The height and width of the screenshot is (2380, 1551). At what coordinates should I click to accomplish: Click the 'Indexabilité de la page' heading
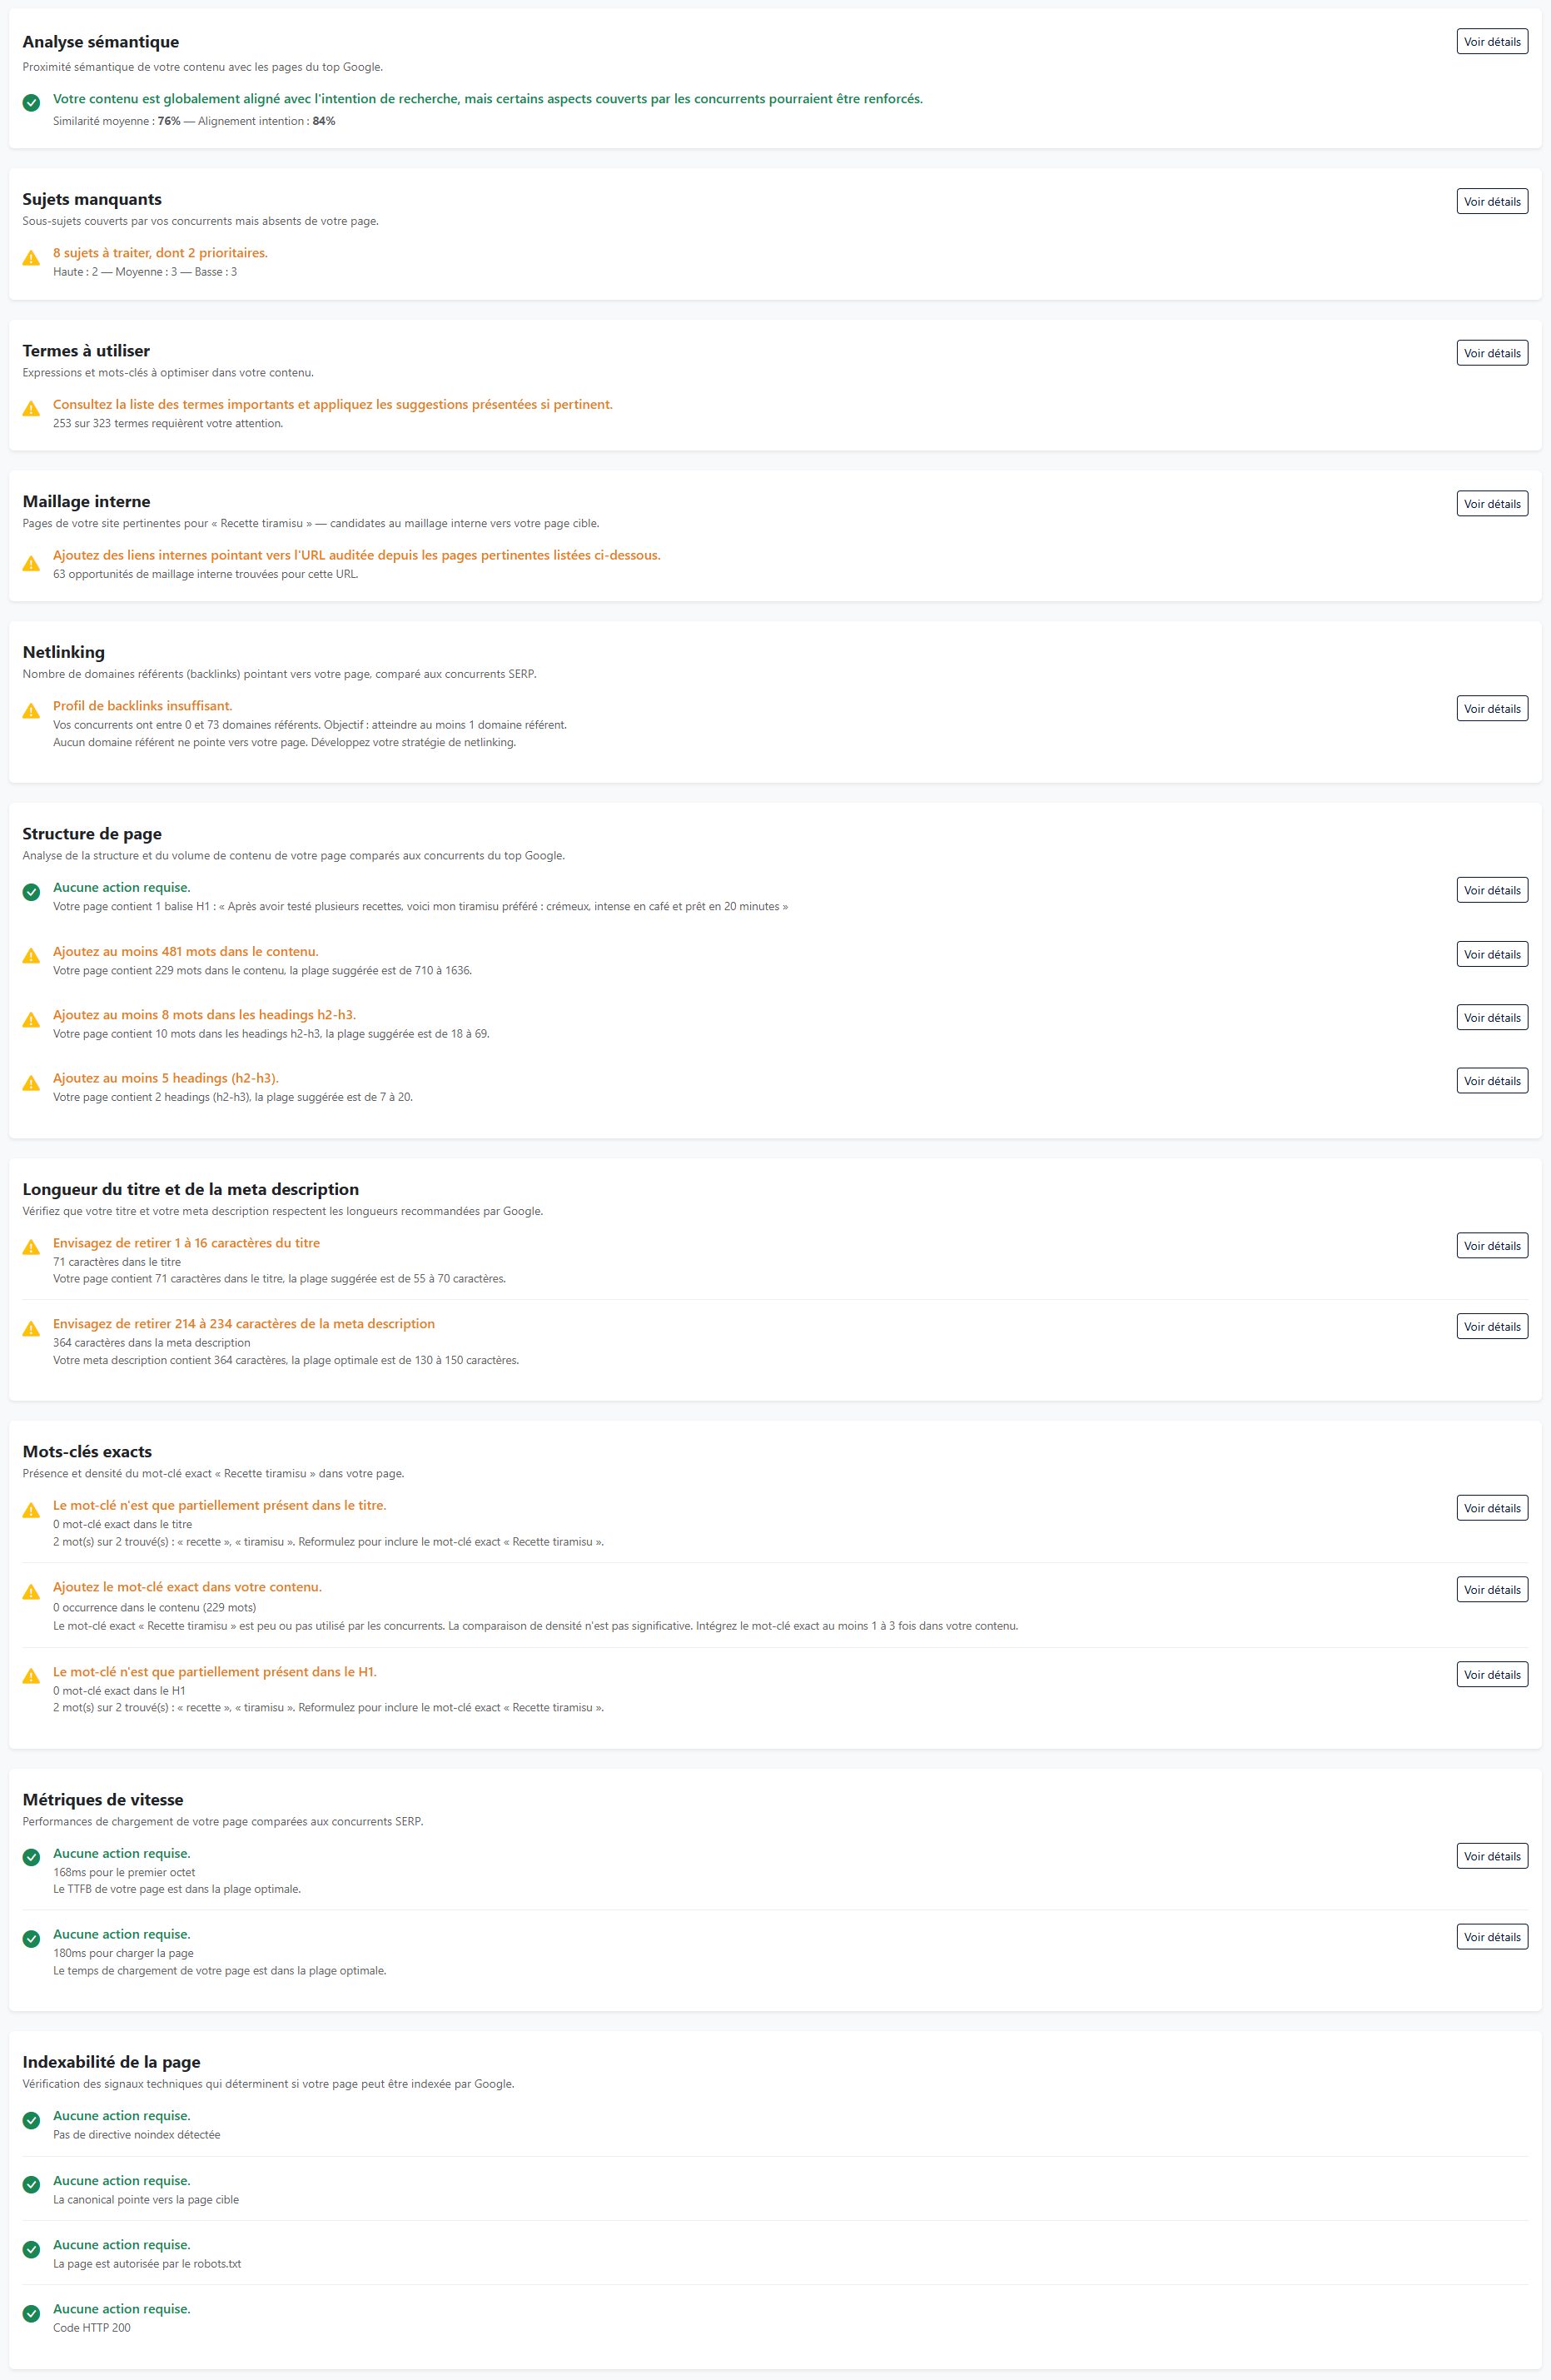point(111,2062)
